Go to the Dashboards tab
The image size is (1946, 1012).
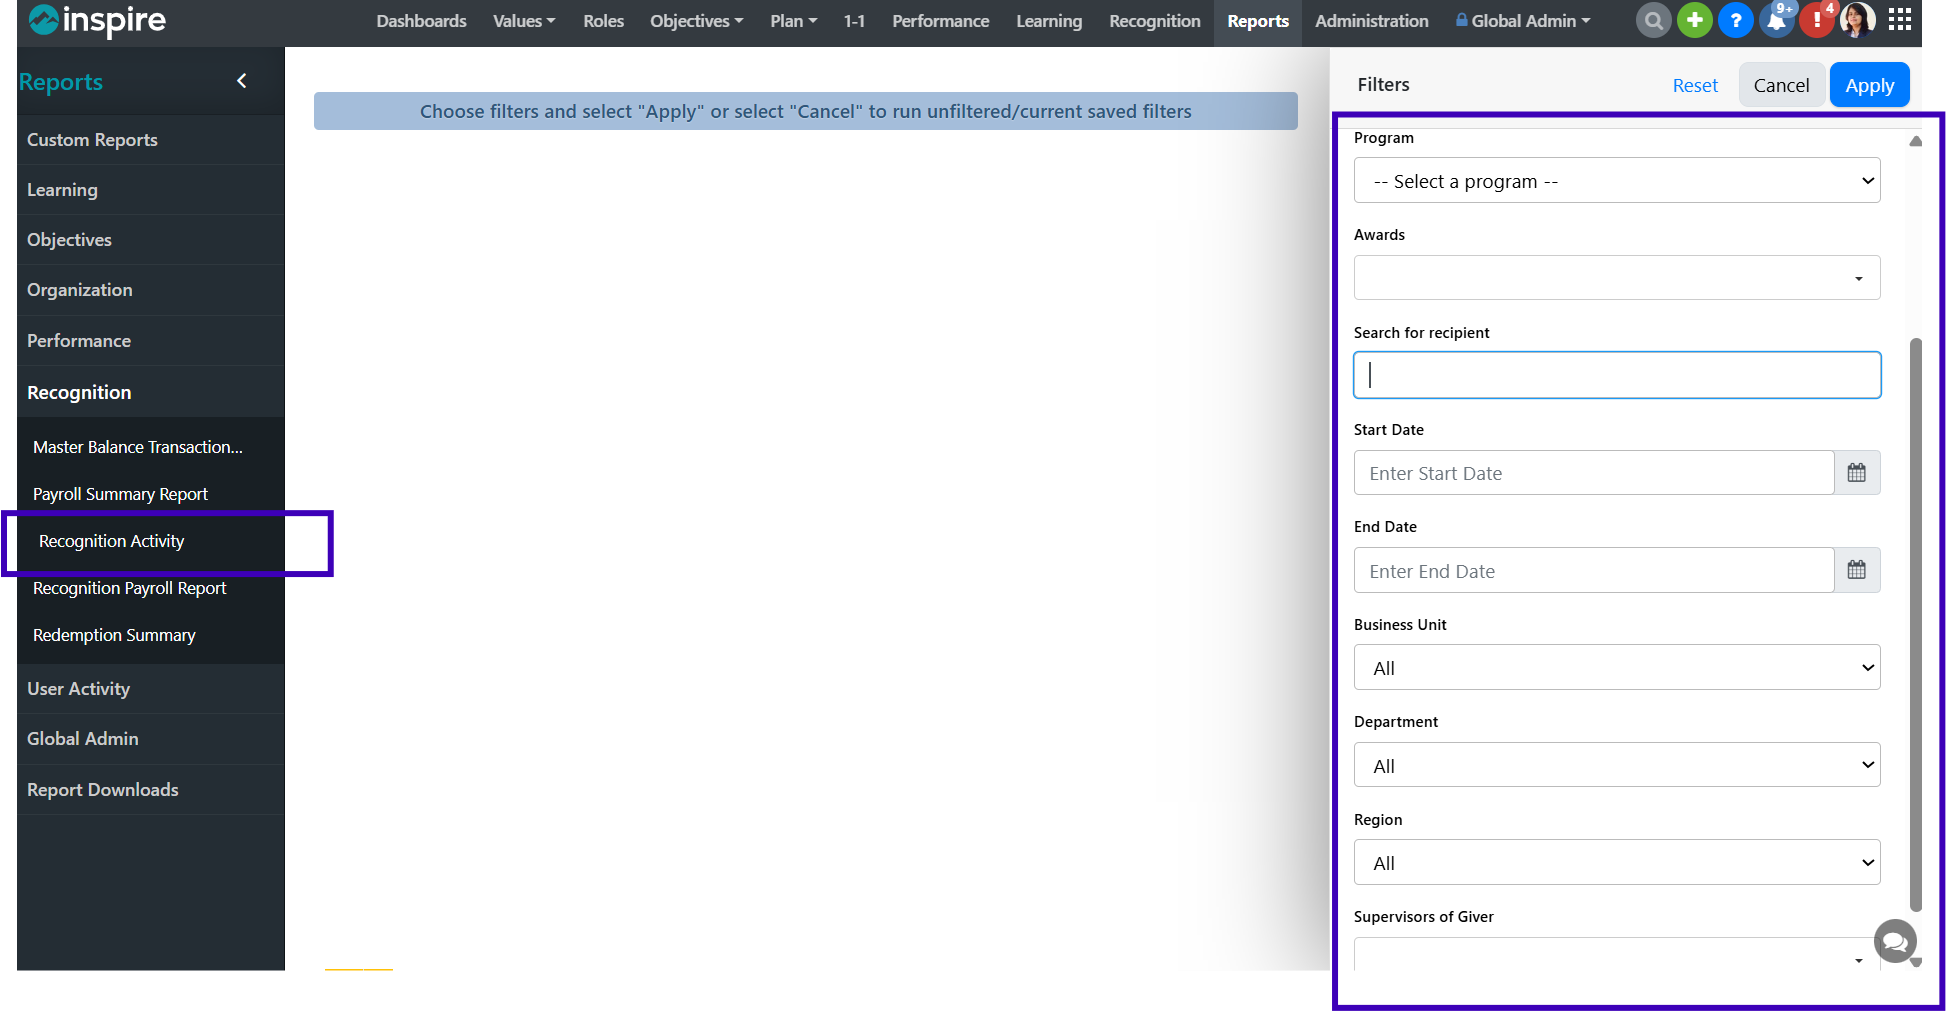click(421, 21)
